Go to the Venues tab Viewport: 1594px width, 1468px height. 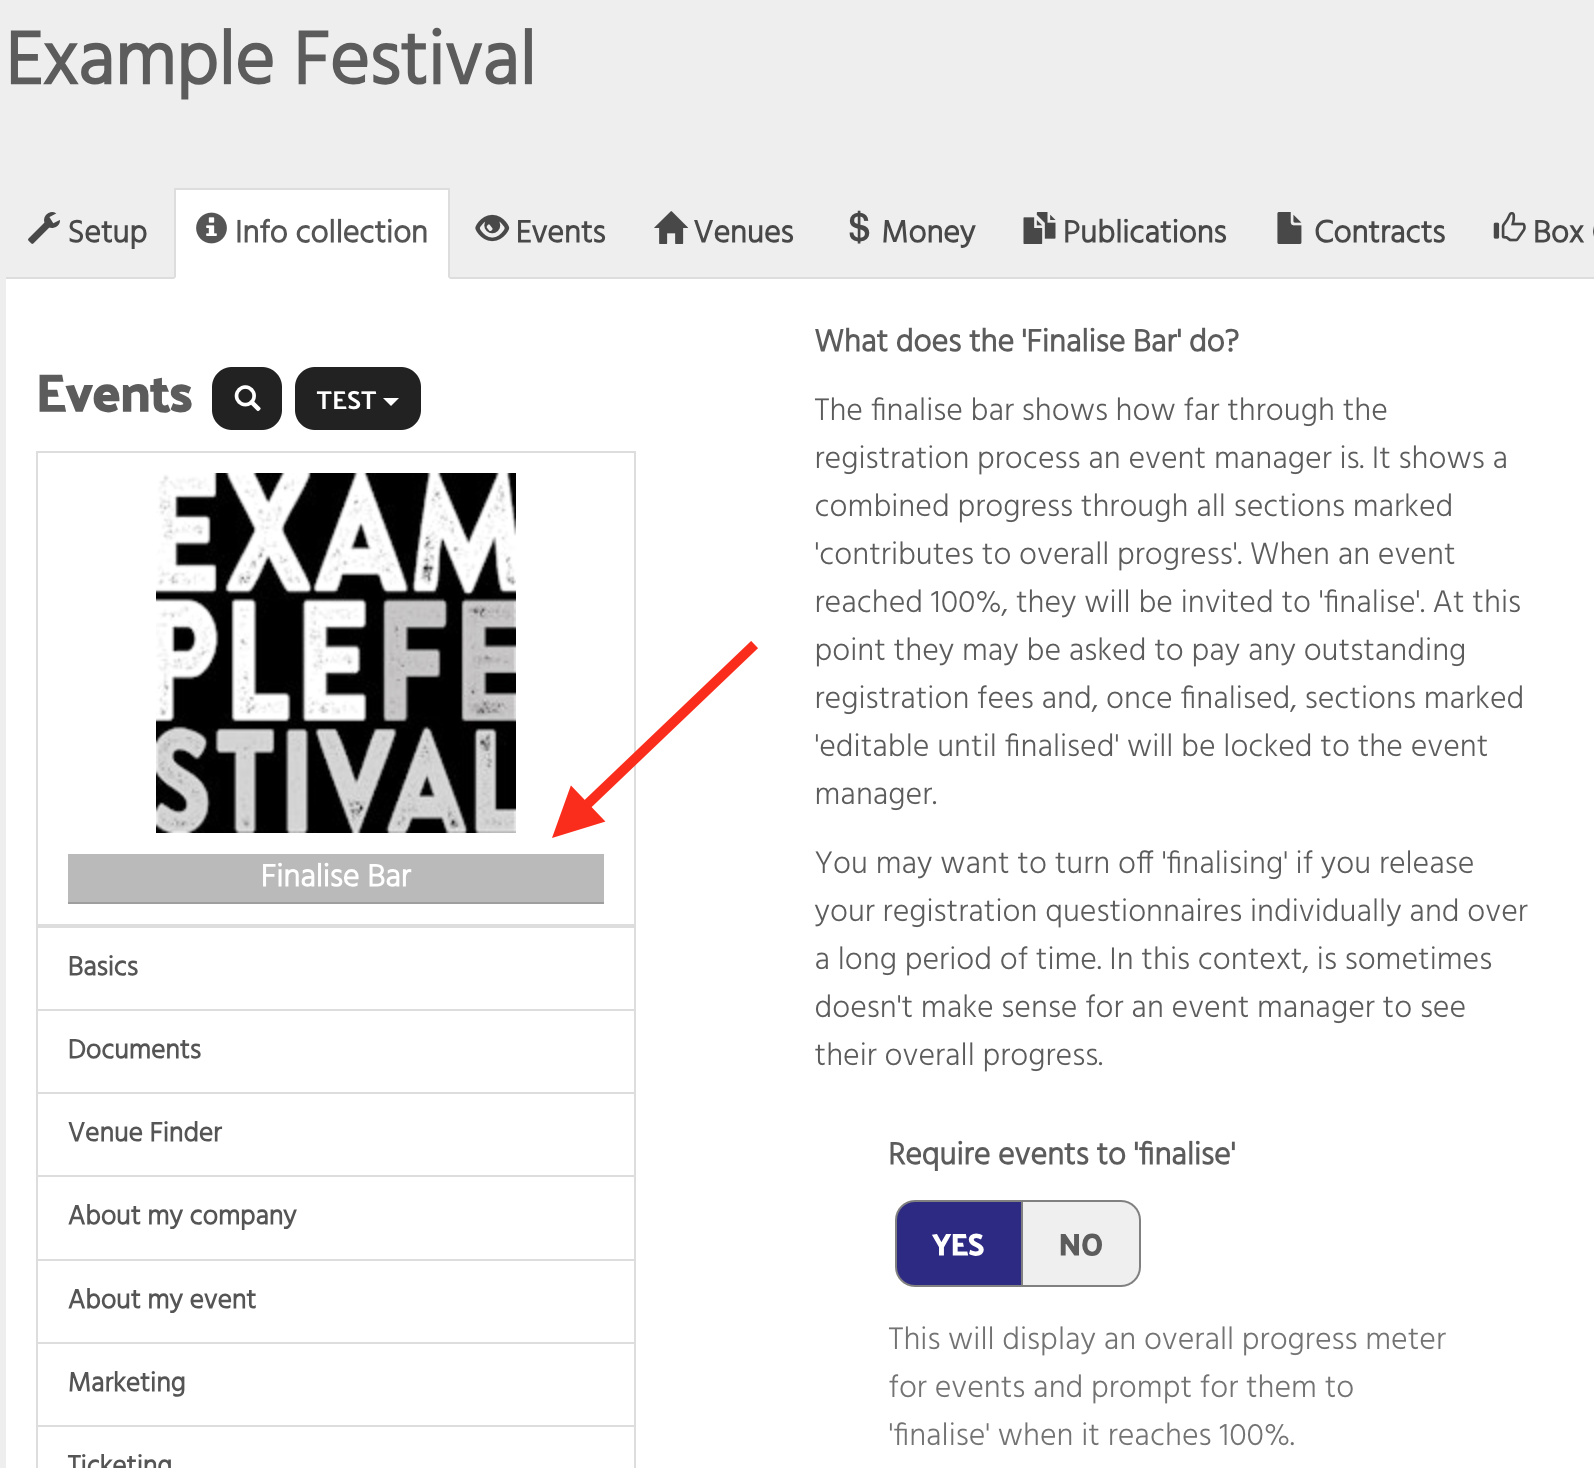click(x=725, y=231)
